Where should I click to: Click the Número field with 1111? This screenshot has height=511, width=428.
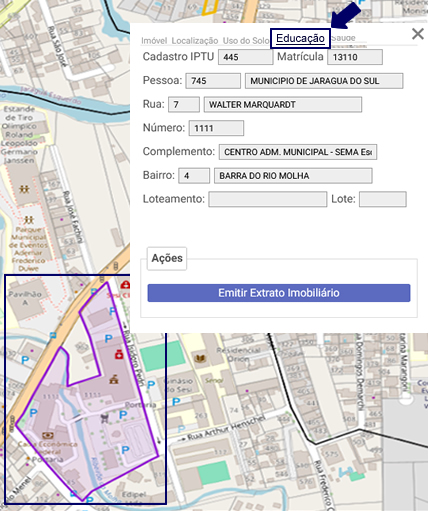[216, 128]
